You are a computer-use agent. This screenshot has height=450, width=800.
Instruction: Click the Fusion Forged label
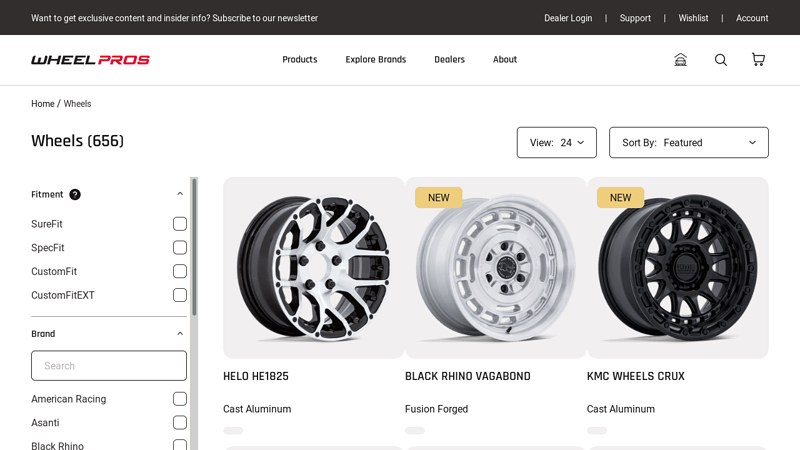(x=436, y=409)
